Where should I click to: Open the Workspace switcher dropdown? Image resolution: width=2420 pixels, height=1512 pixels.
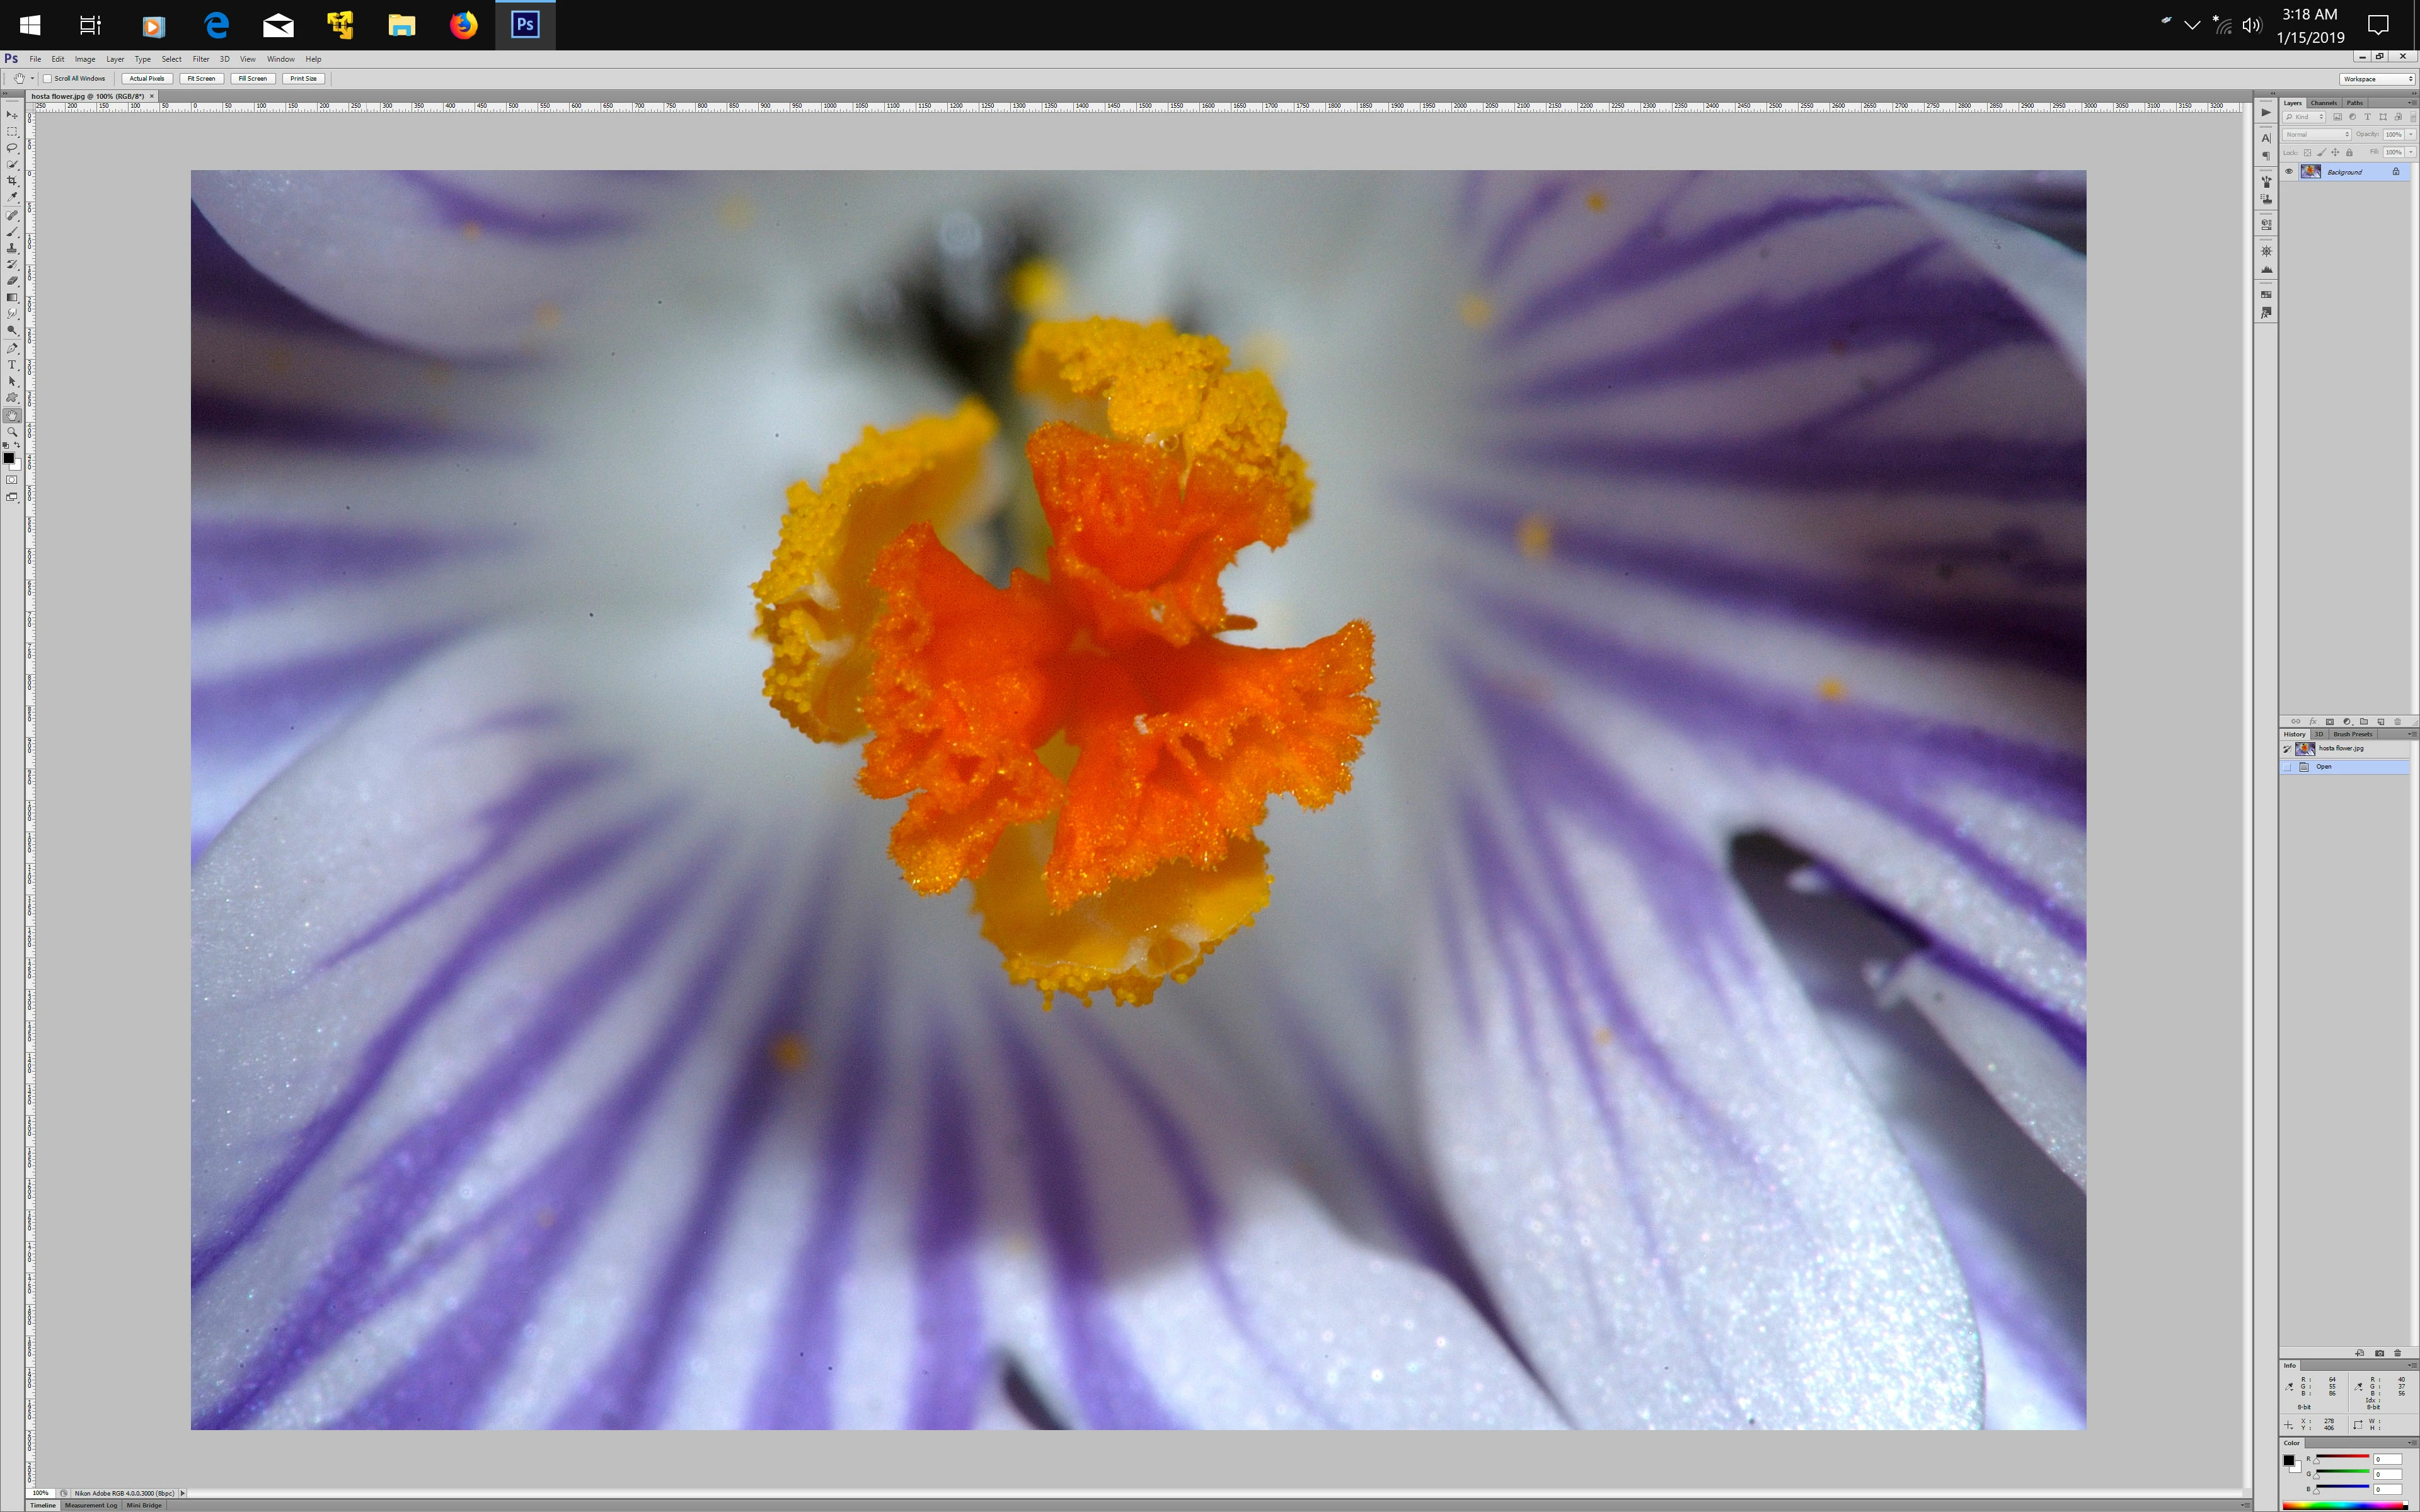click(2377, 79)
